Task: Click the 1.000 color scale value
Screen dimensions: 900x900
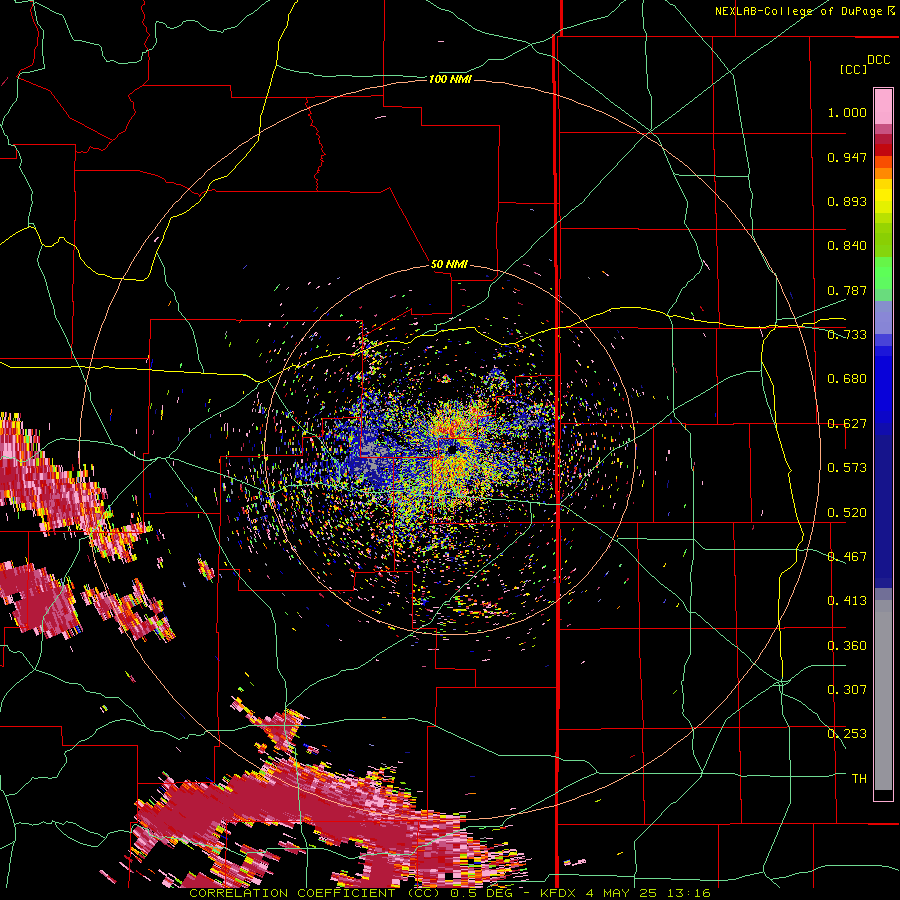Action: pos(847,112)
